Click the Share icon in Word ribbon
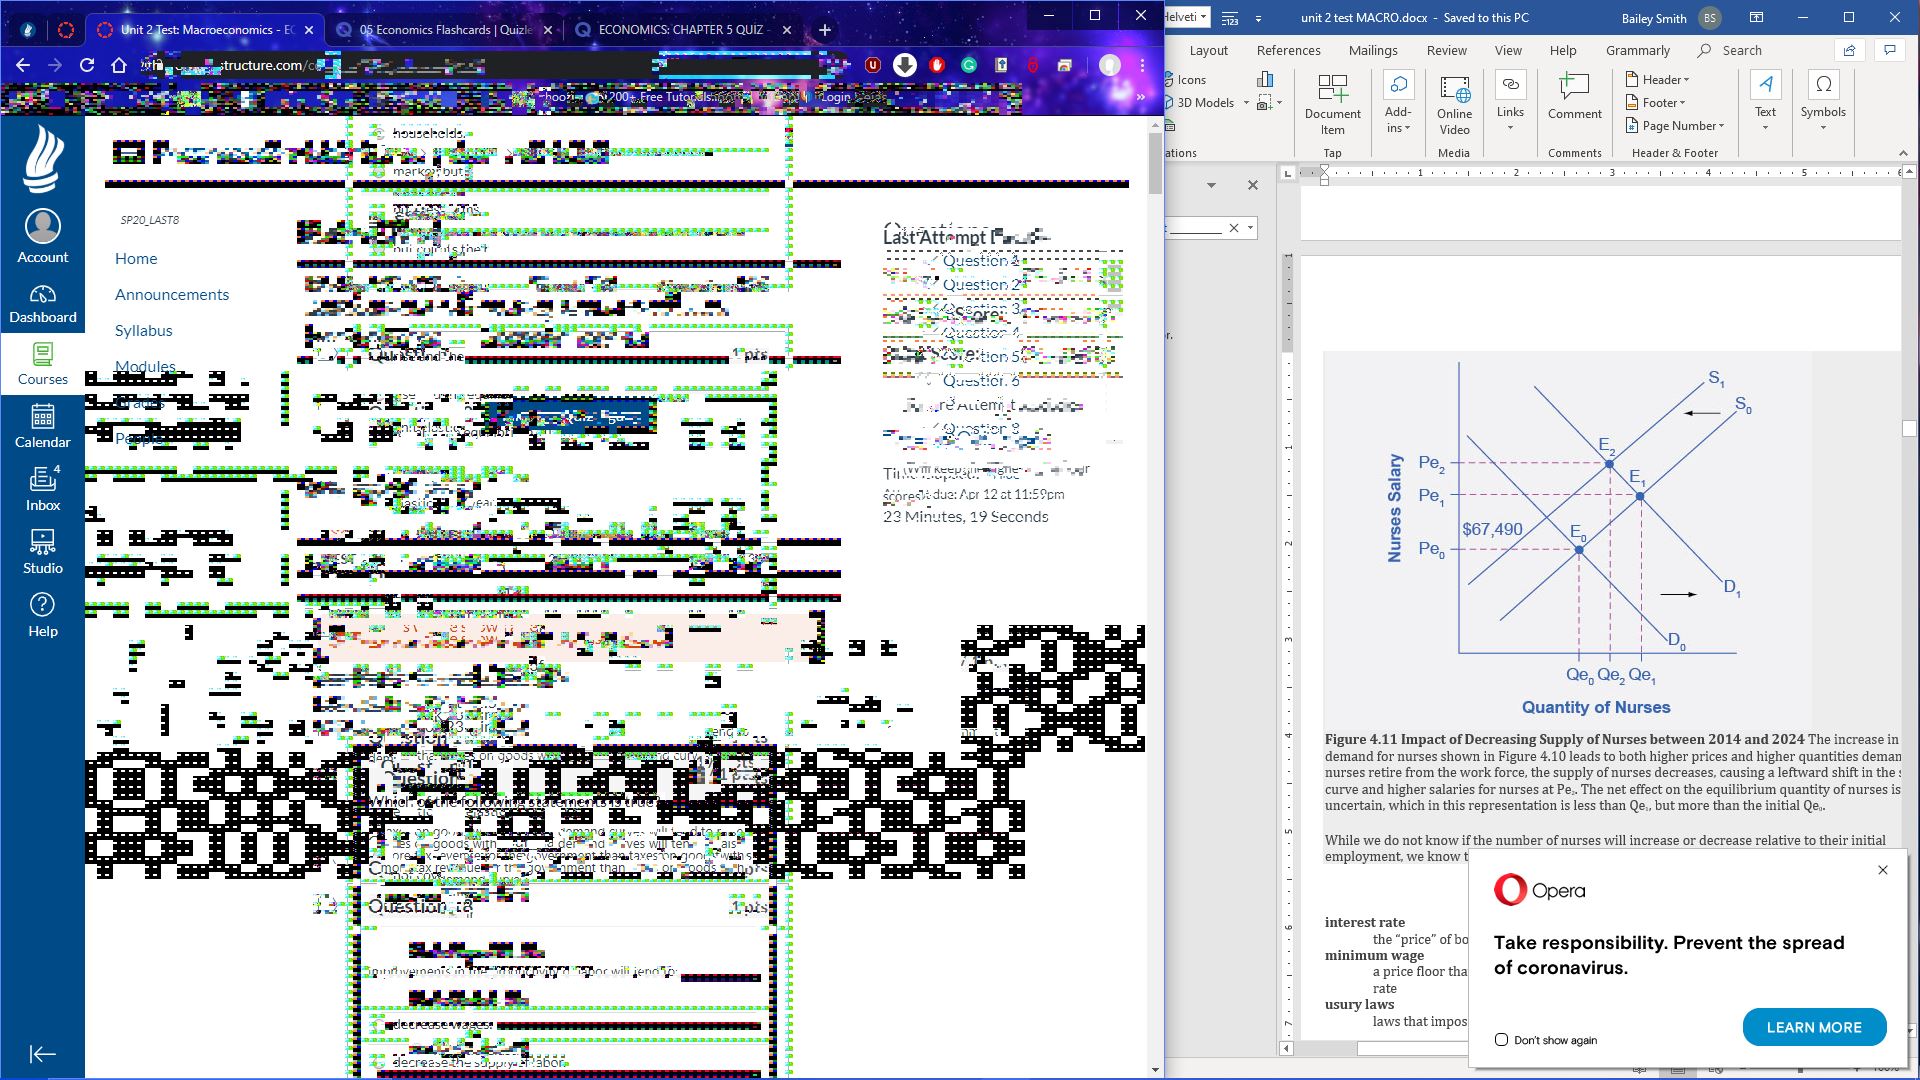The width and height of the screenshot is (1920, 1080). [x=1849, y=50]
